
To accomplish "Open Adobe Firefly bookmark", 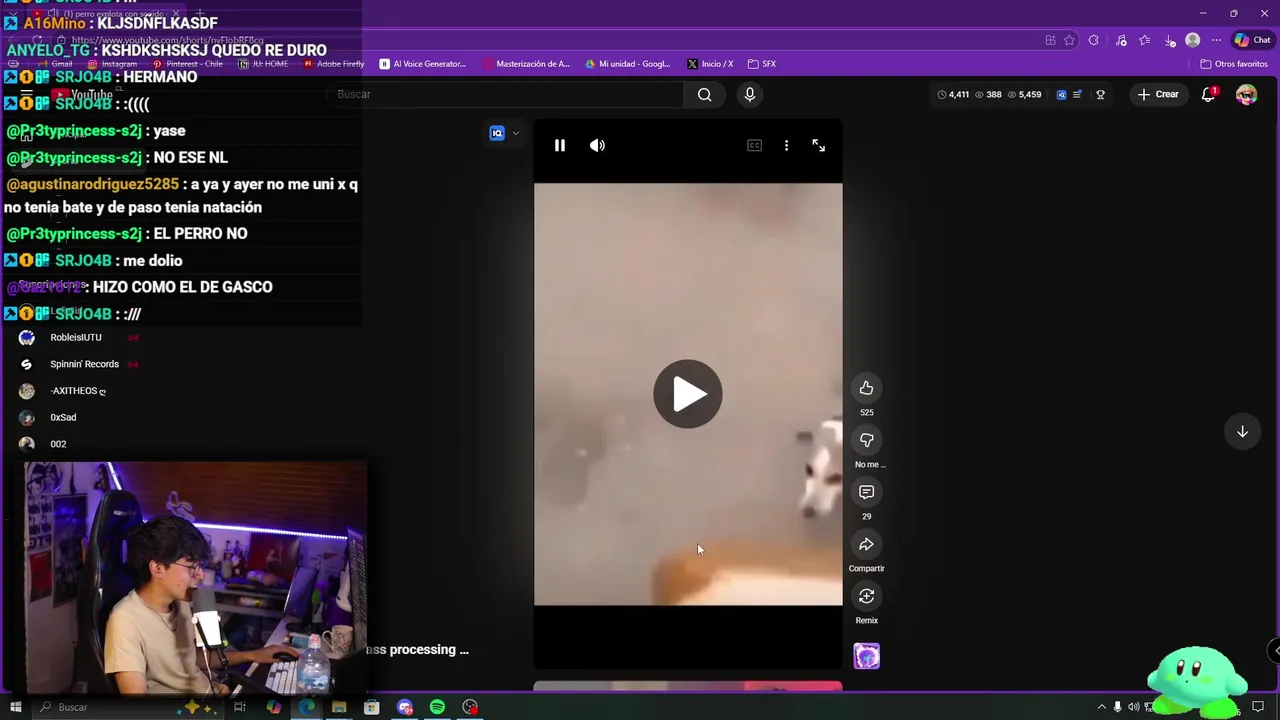I will point(334,64).
